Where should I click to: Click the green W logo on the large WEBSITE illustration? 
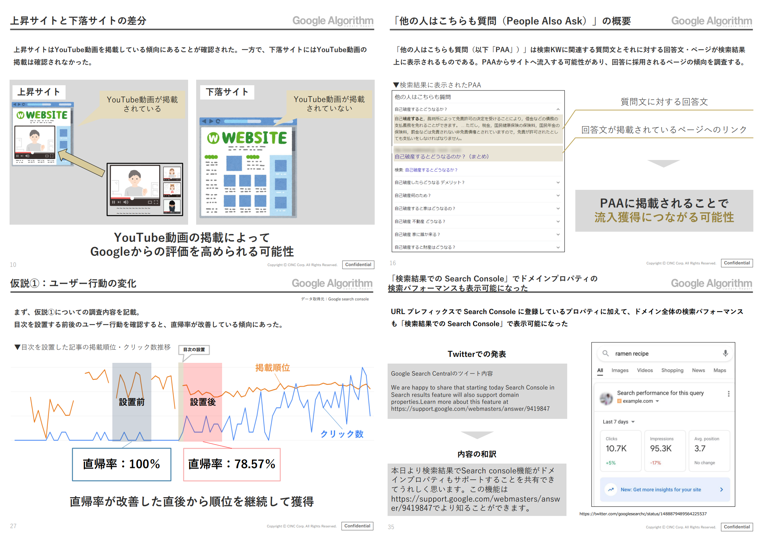pos(213,138)
